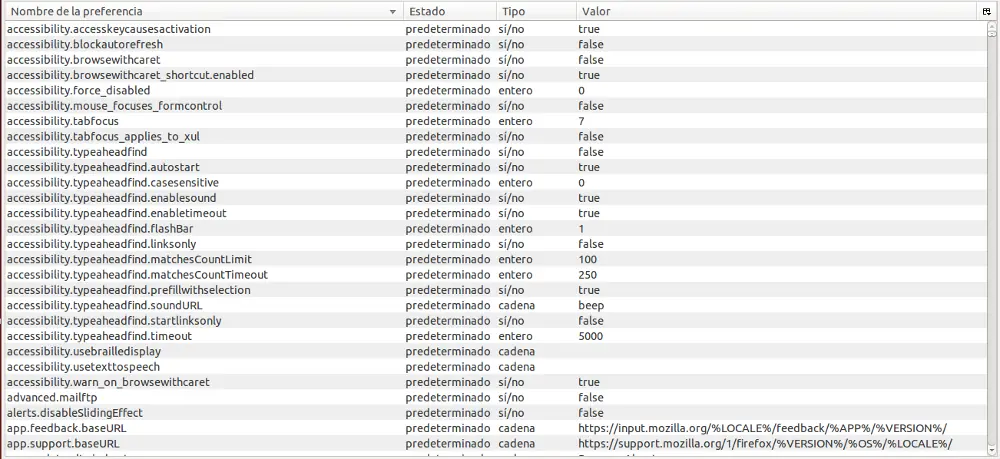
Task: Click sort arrow in preference name header
Action: (x=392, y=12)
